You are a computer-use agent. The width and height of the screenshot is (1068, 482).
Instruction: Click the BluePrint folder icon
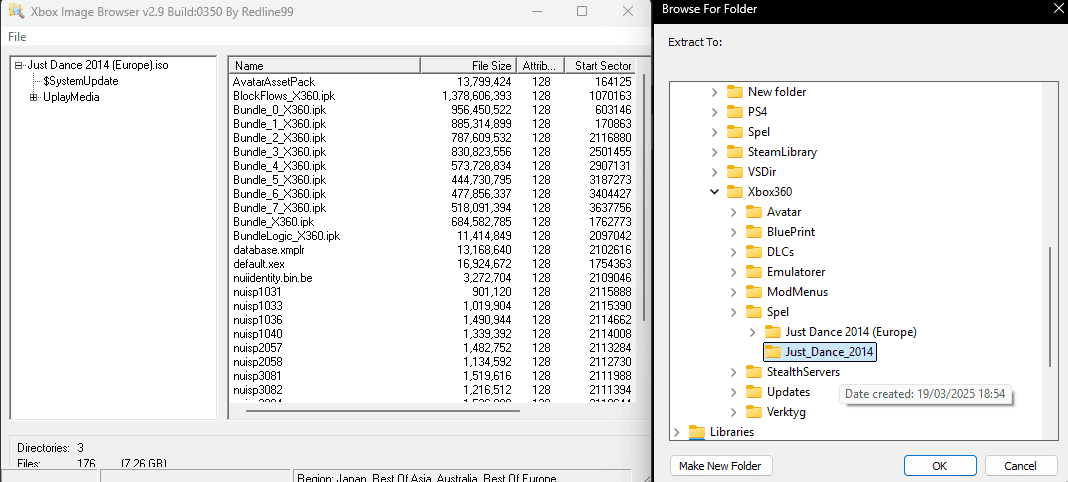[x=753, y=231]
